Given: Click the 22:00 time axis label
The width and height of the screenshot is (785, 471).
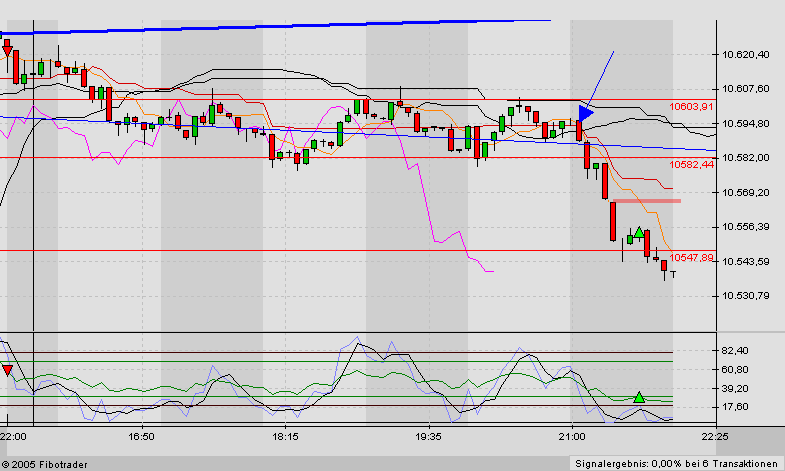Looking at the screenshot, I should click(x=13, y=437).
